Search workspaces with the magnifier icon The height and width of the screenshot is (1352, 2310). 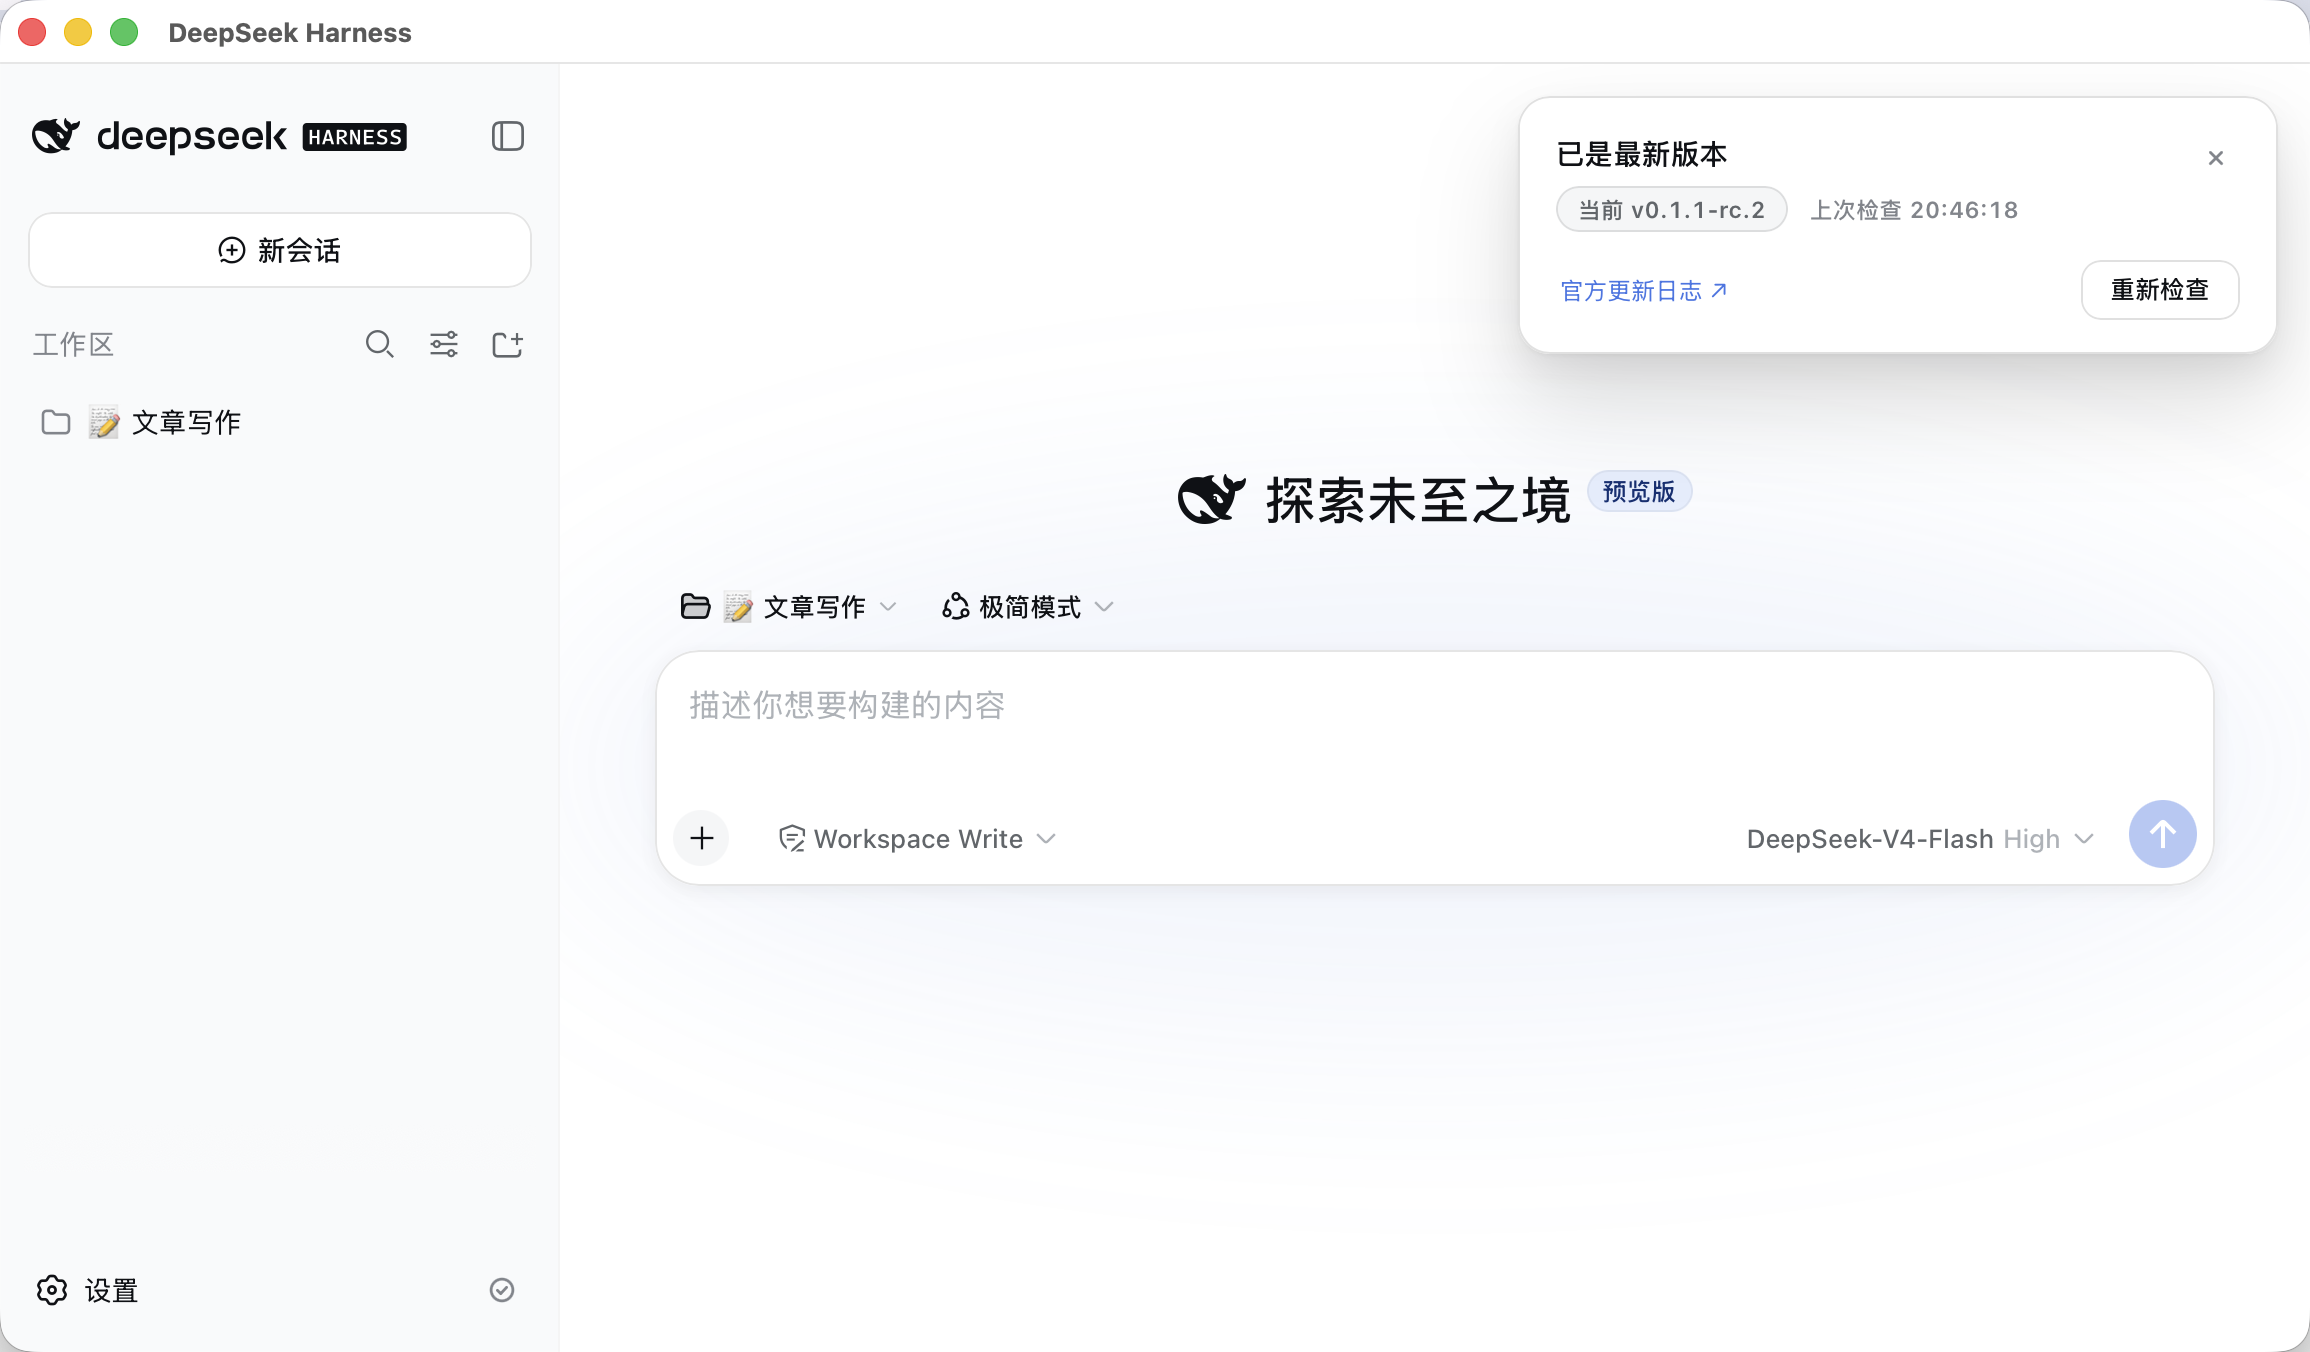click(379, 344)
